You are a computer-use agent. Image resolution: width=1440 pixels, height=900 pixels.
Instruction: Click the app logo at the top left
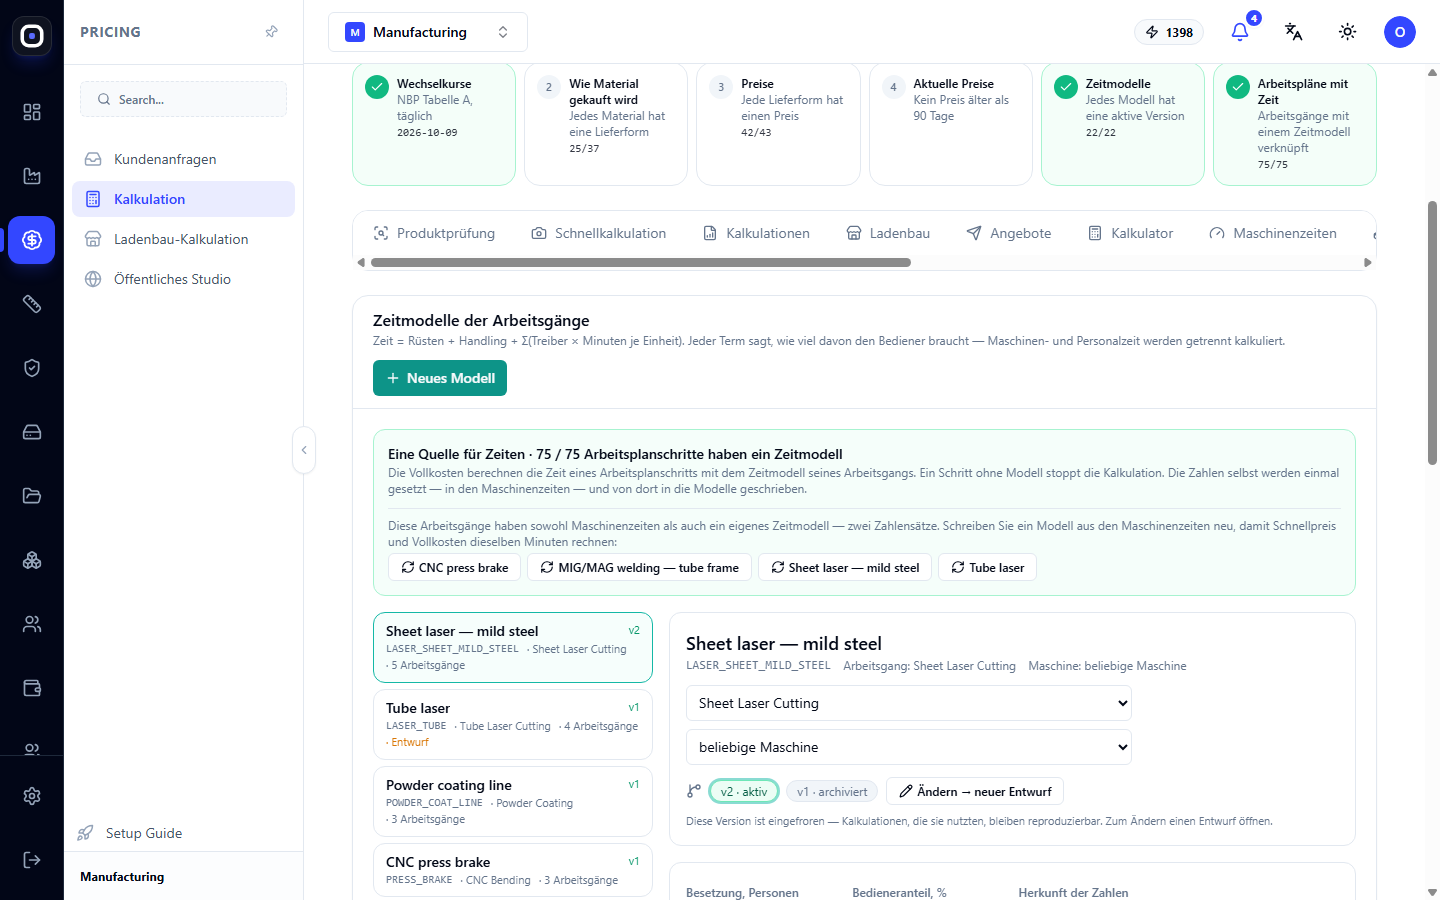(32, 36)
